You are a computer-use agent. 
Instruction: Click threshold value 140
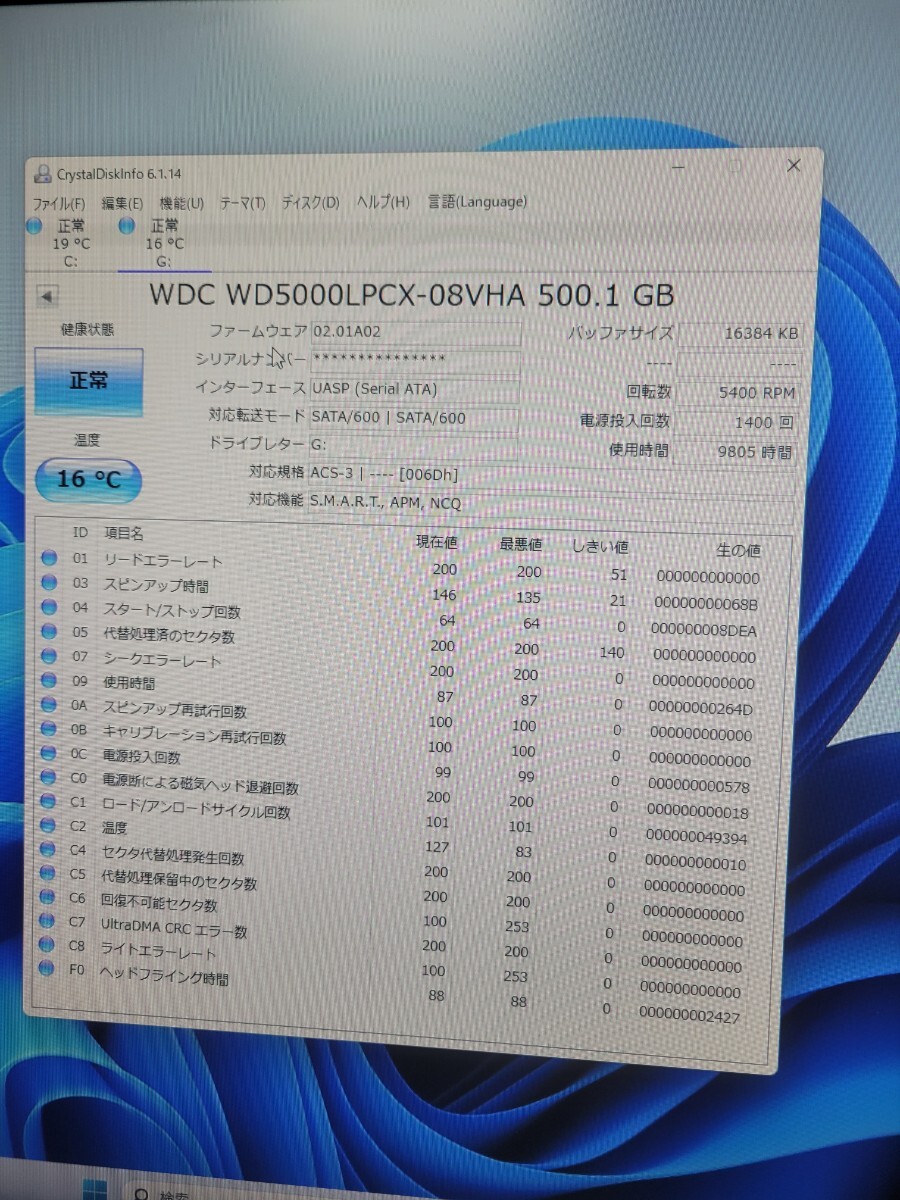[x=612, y=653]
